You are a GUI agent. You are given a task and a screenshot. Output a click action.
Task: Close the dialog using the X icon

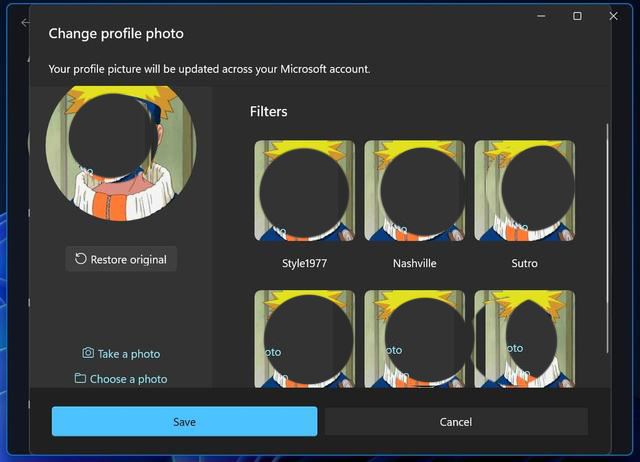613,16
